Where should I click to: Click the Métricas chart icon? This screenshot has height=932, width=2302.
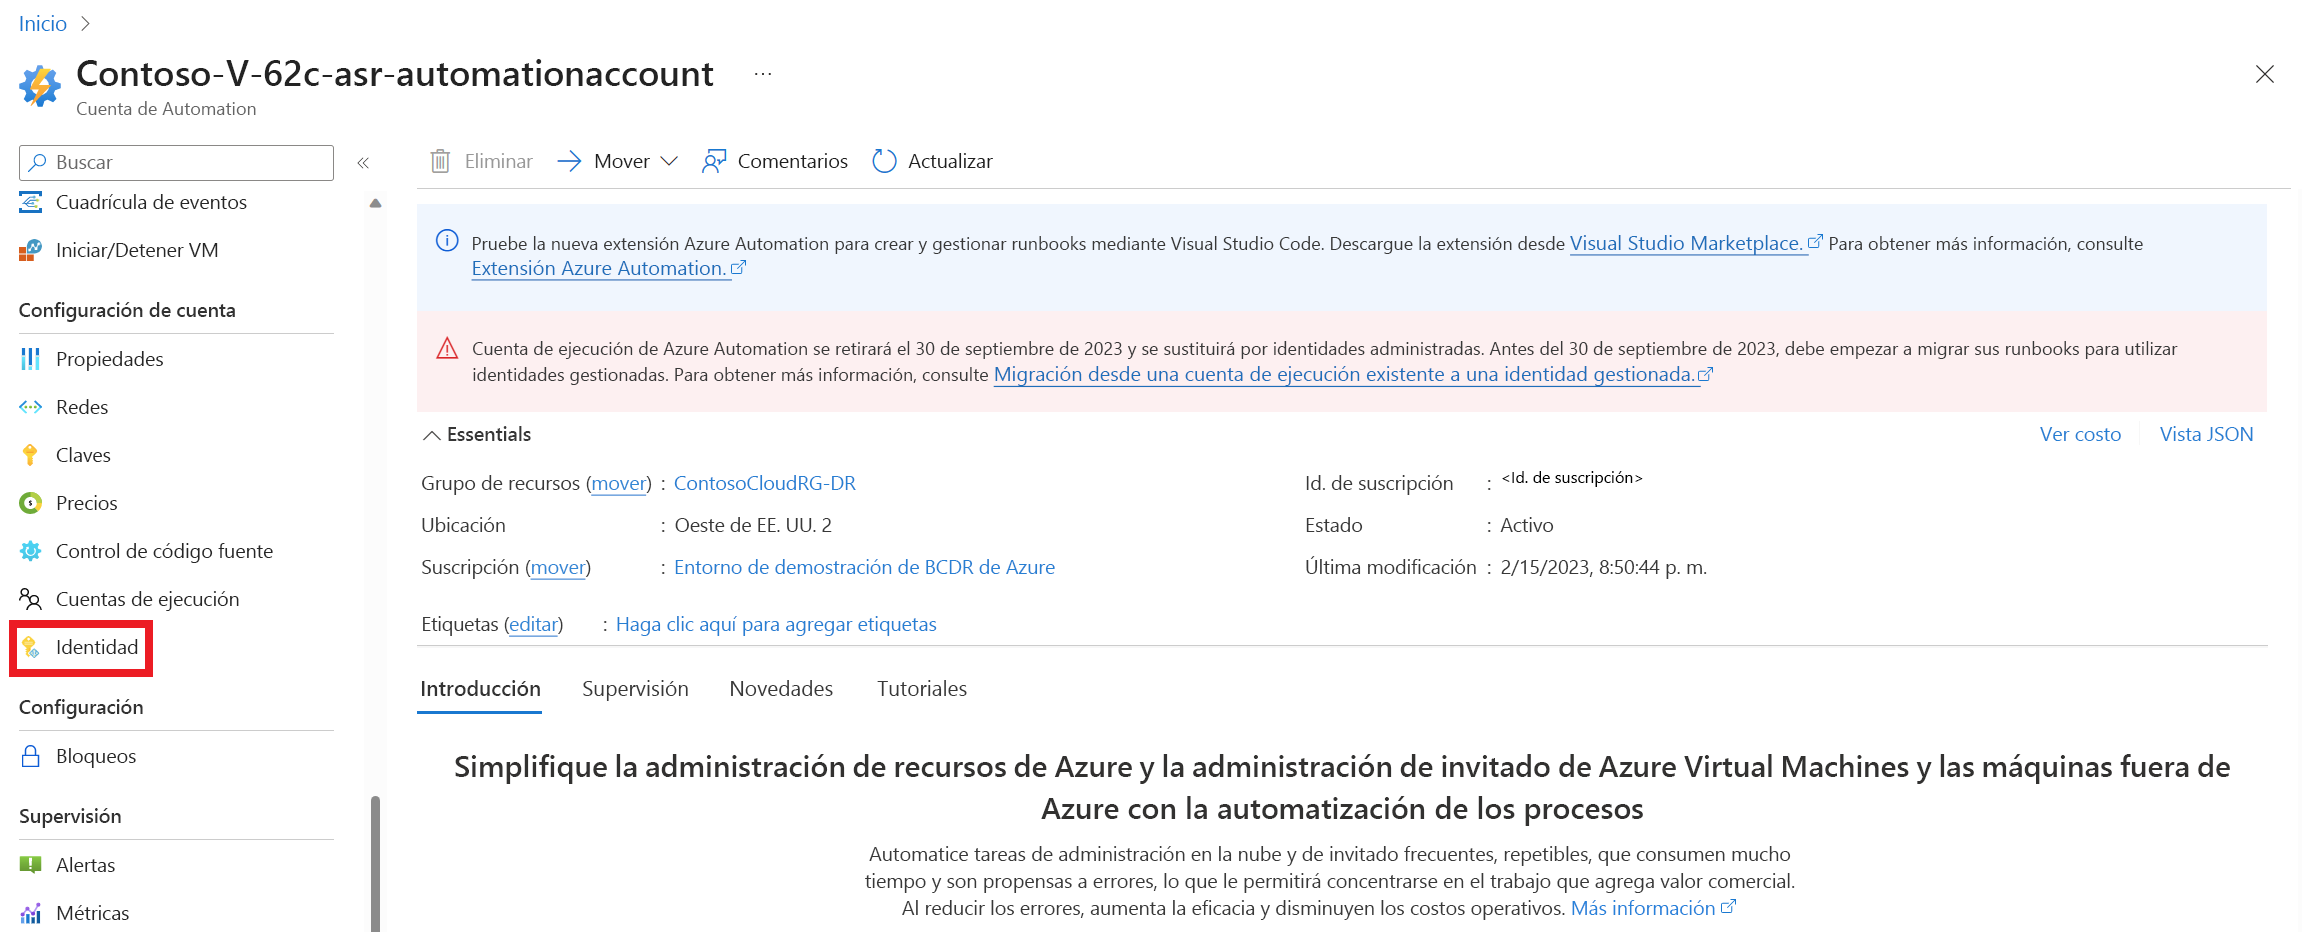[x=31, y=913]
